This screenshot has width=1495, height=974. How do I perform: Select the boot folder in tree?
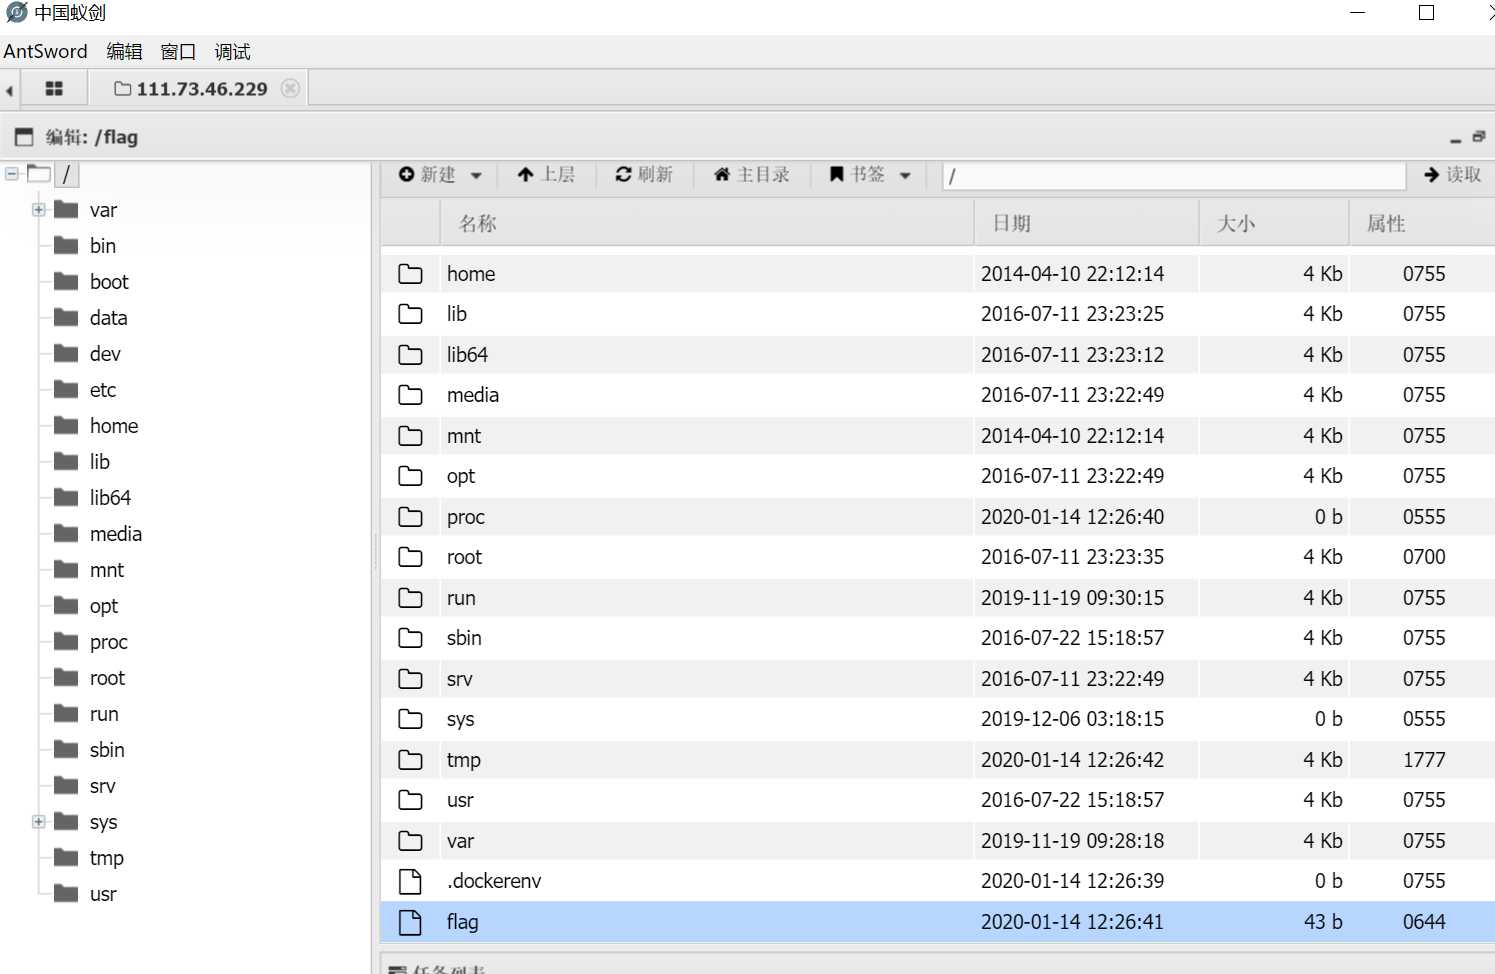(109, 282)
